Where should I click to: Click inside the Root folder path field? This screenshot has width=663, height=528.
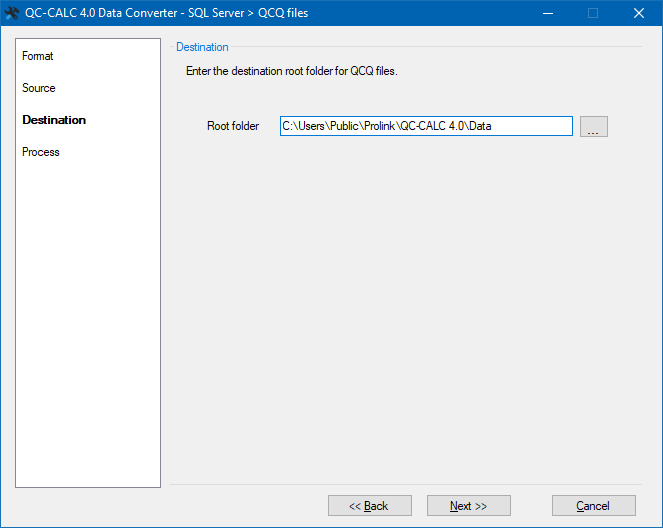tap(426, 126)
